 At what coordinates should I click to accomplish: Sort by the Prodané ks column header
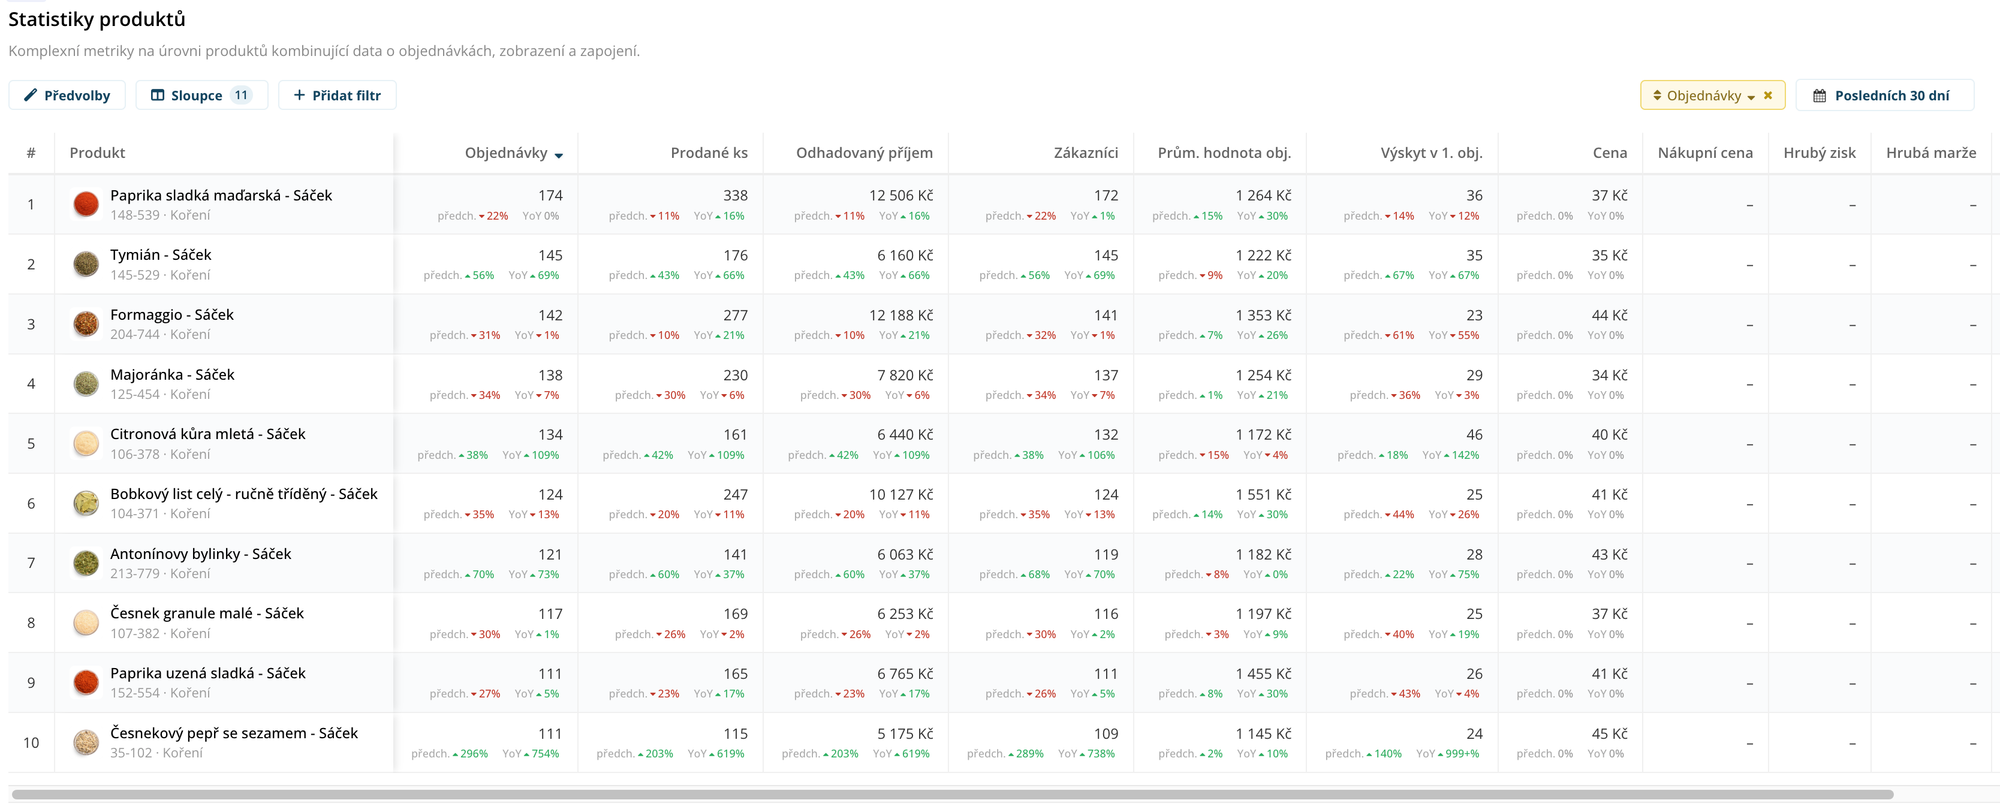tap(708, 153)
